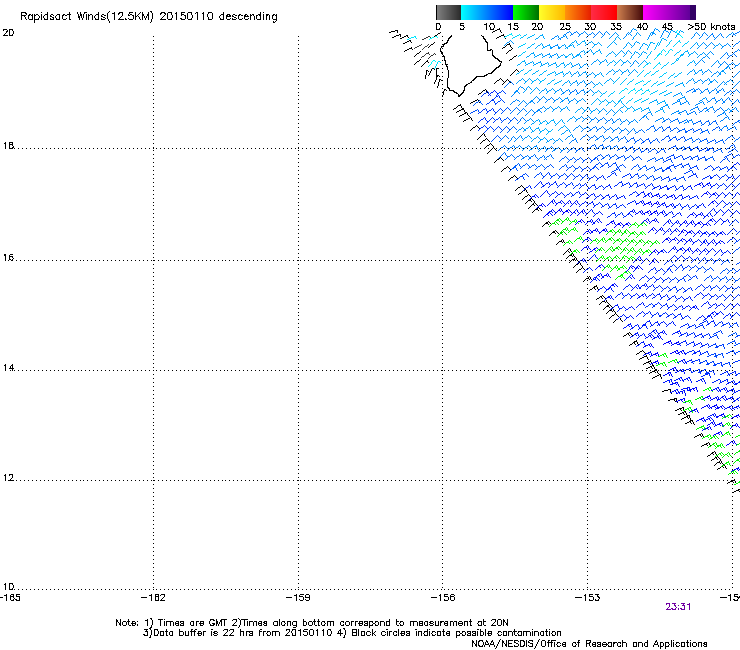Click the purple 23:31 time stamp

[x=678, y=607]
